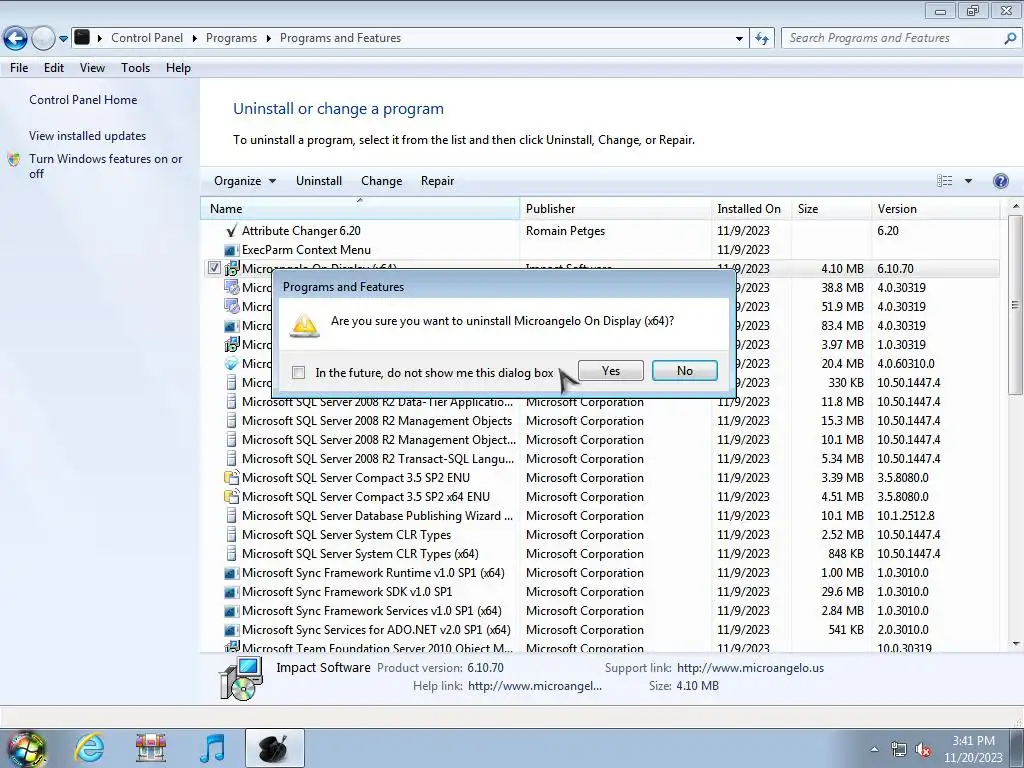This screenshot has height=768, width=1024.
Task: Uncheck the Microangelo On Display row checkbox
Action: [214, 268]
